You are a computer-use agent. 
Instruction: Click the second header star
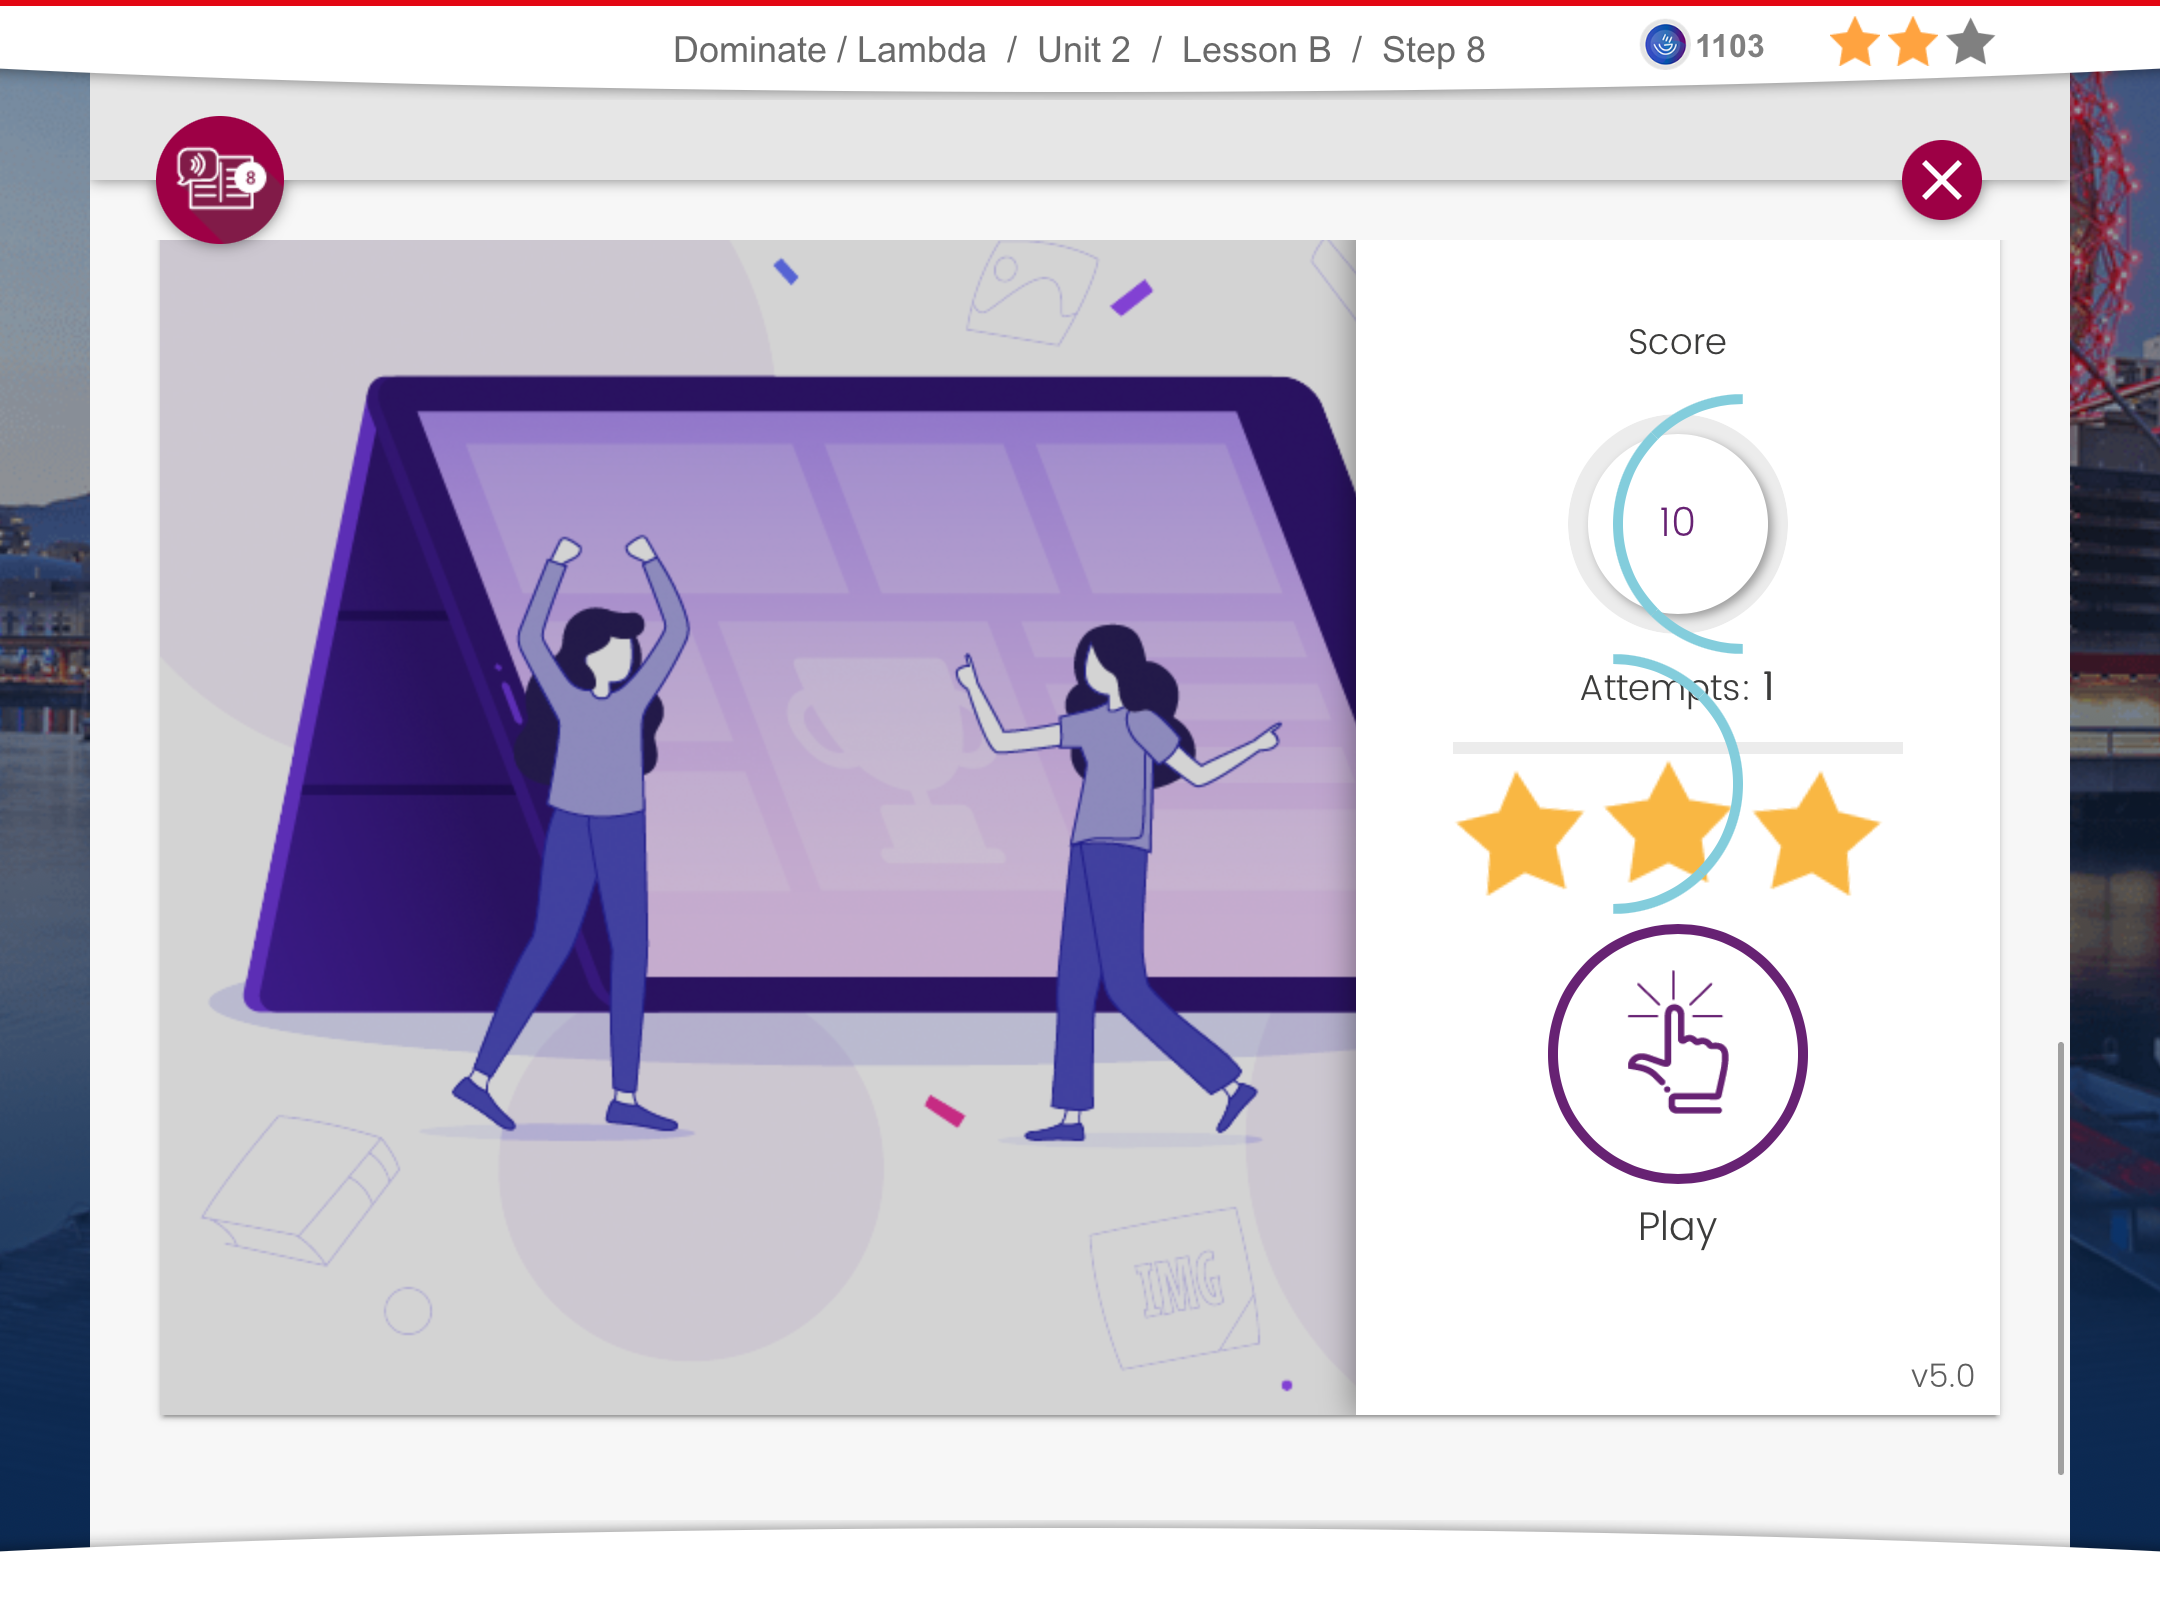1912,44
